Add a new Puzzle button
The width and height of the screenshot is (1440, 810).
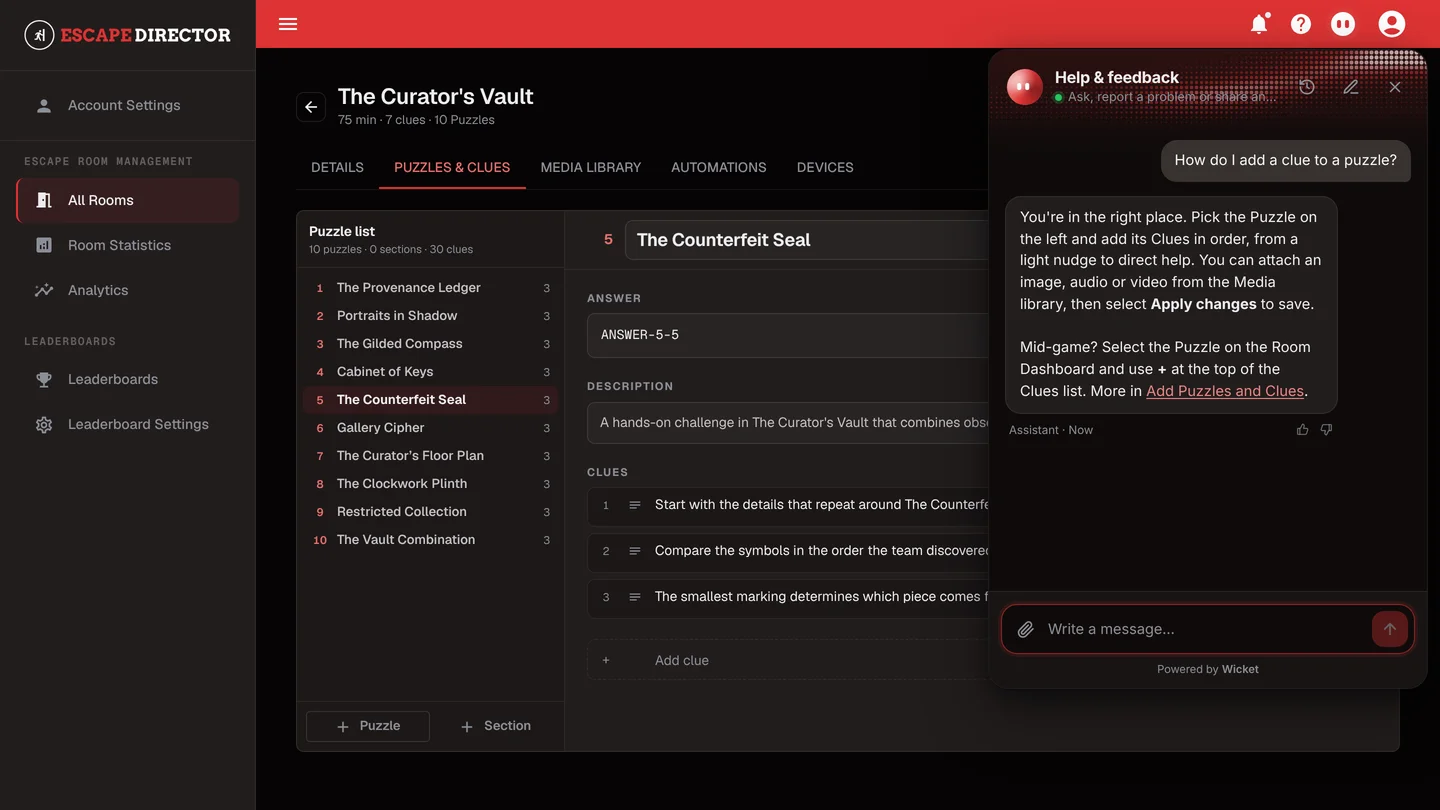click(x=368, y=726)
